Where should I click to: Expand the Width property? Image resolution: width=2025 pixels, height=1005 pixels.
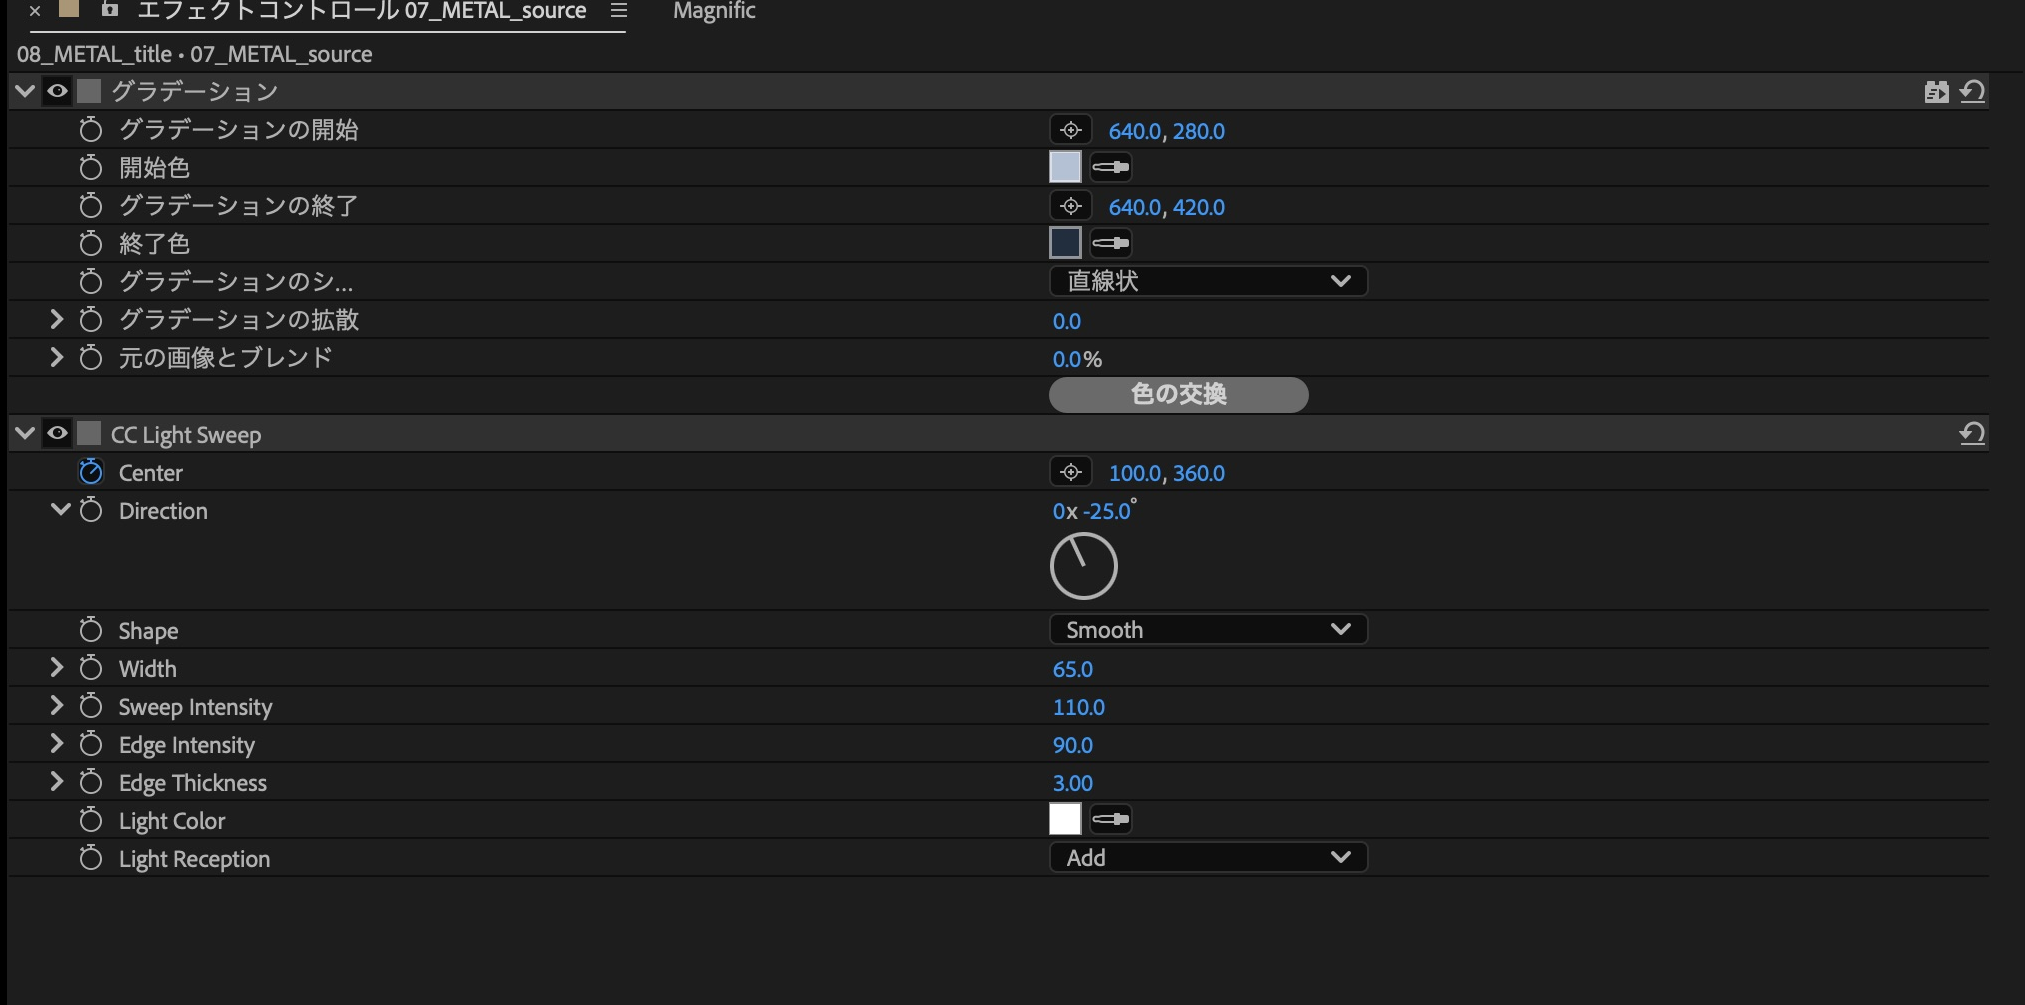pyautogui.click(x=57, y=667)
